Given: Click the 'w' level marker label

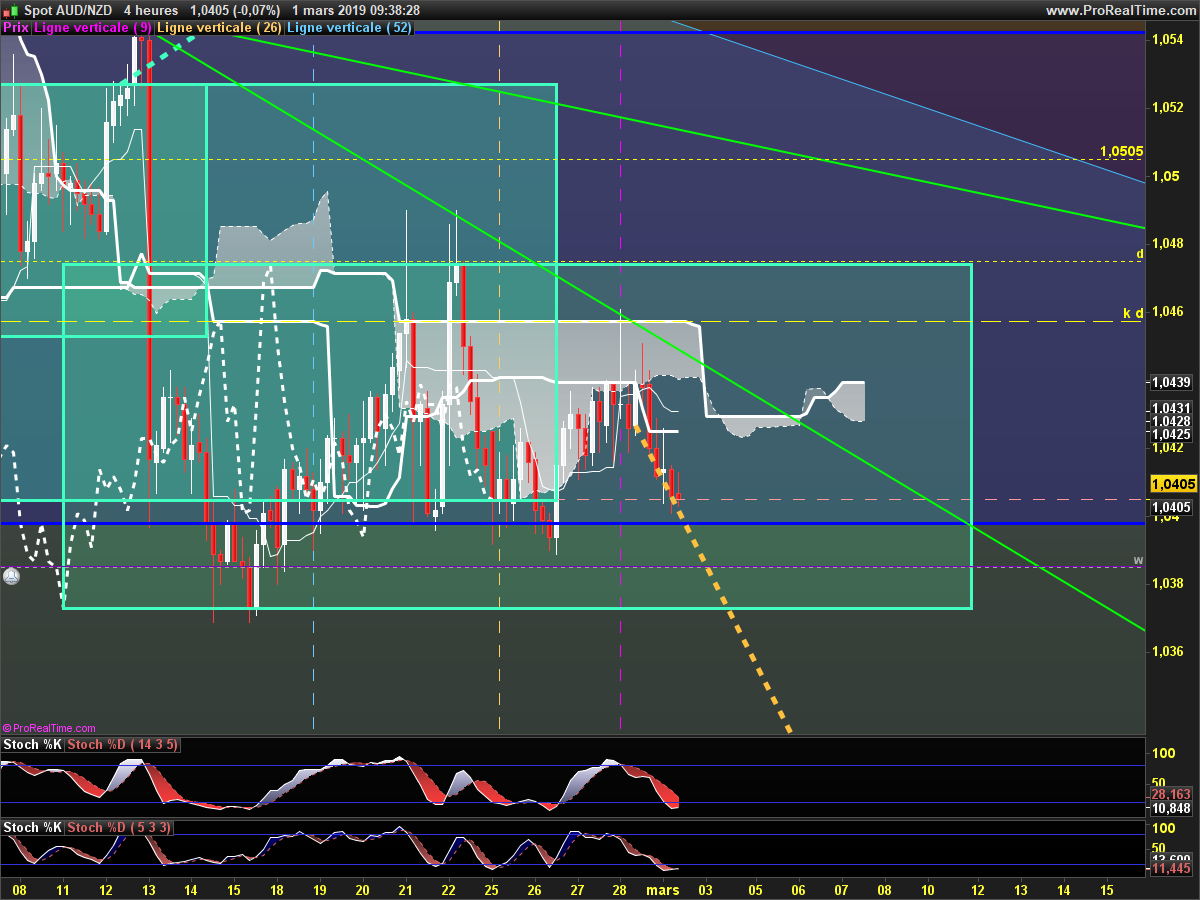Looking at the screenshot, I should click(1138, 560).
